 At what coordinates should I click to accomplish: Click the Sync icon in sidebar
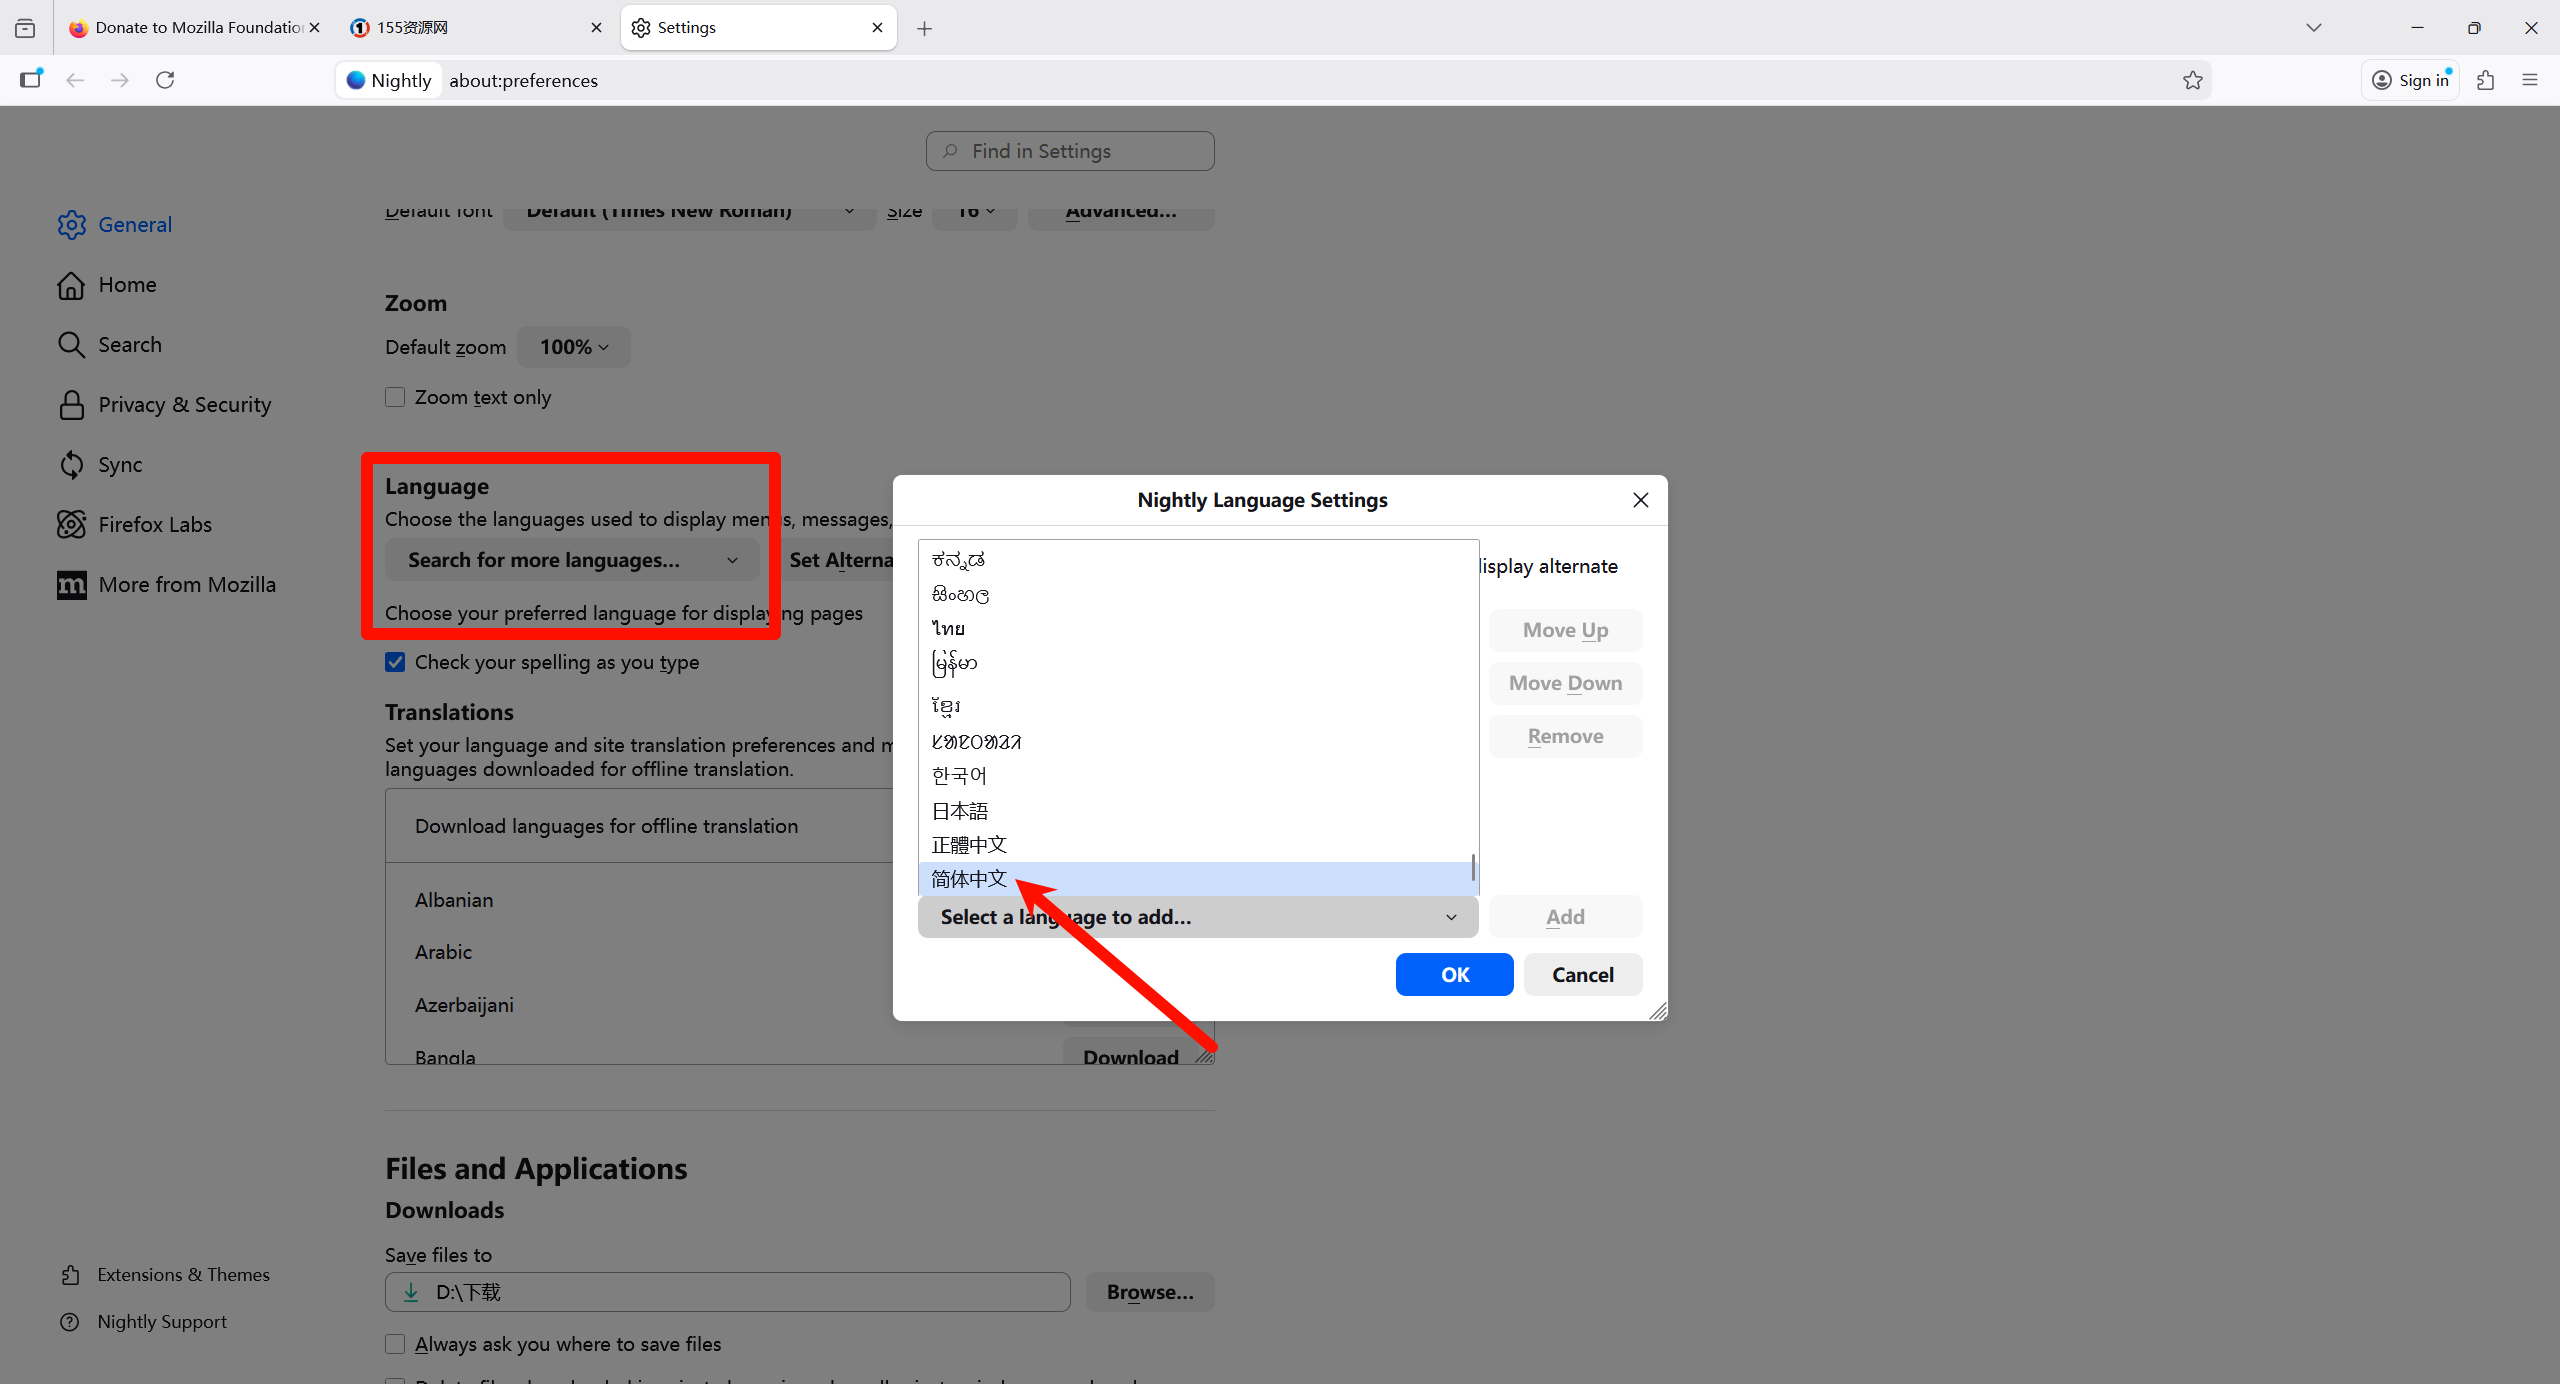[71, 464]
